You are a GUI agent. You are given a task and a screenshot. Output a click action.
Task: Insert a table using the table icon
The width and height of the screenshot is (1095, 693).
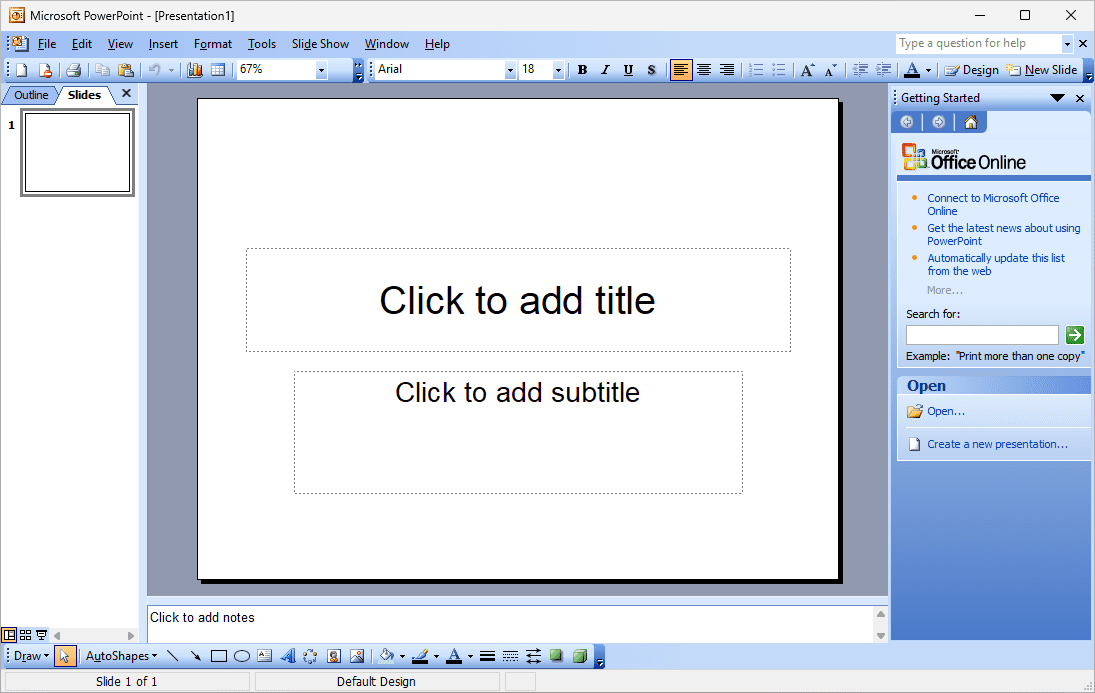(x=218, y=70)
